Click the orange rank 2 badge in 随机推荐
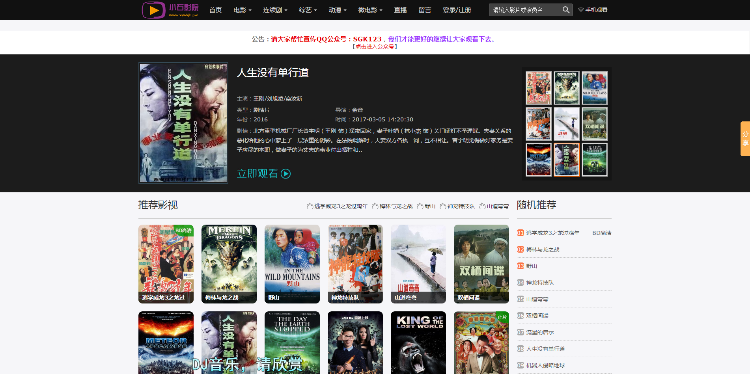This screenshot has width=750, height=374. coord(520,249)
